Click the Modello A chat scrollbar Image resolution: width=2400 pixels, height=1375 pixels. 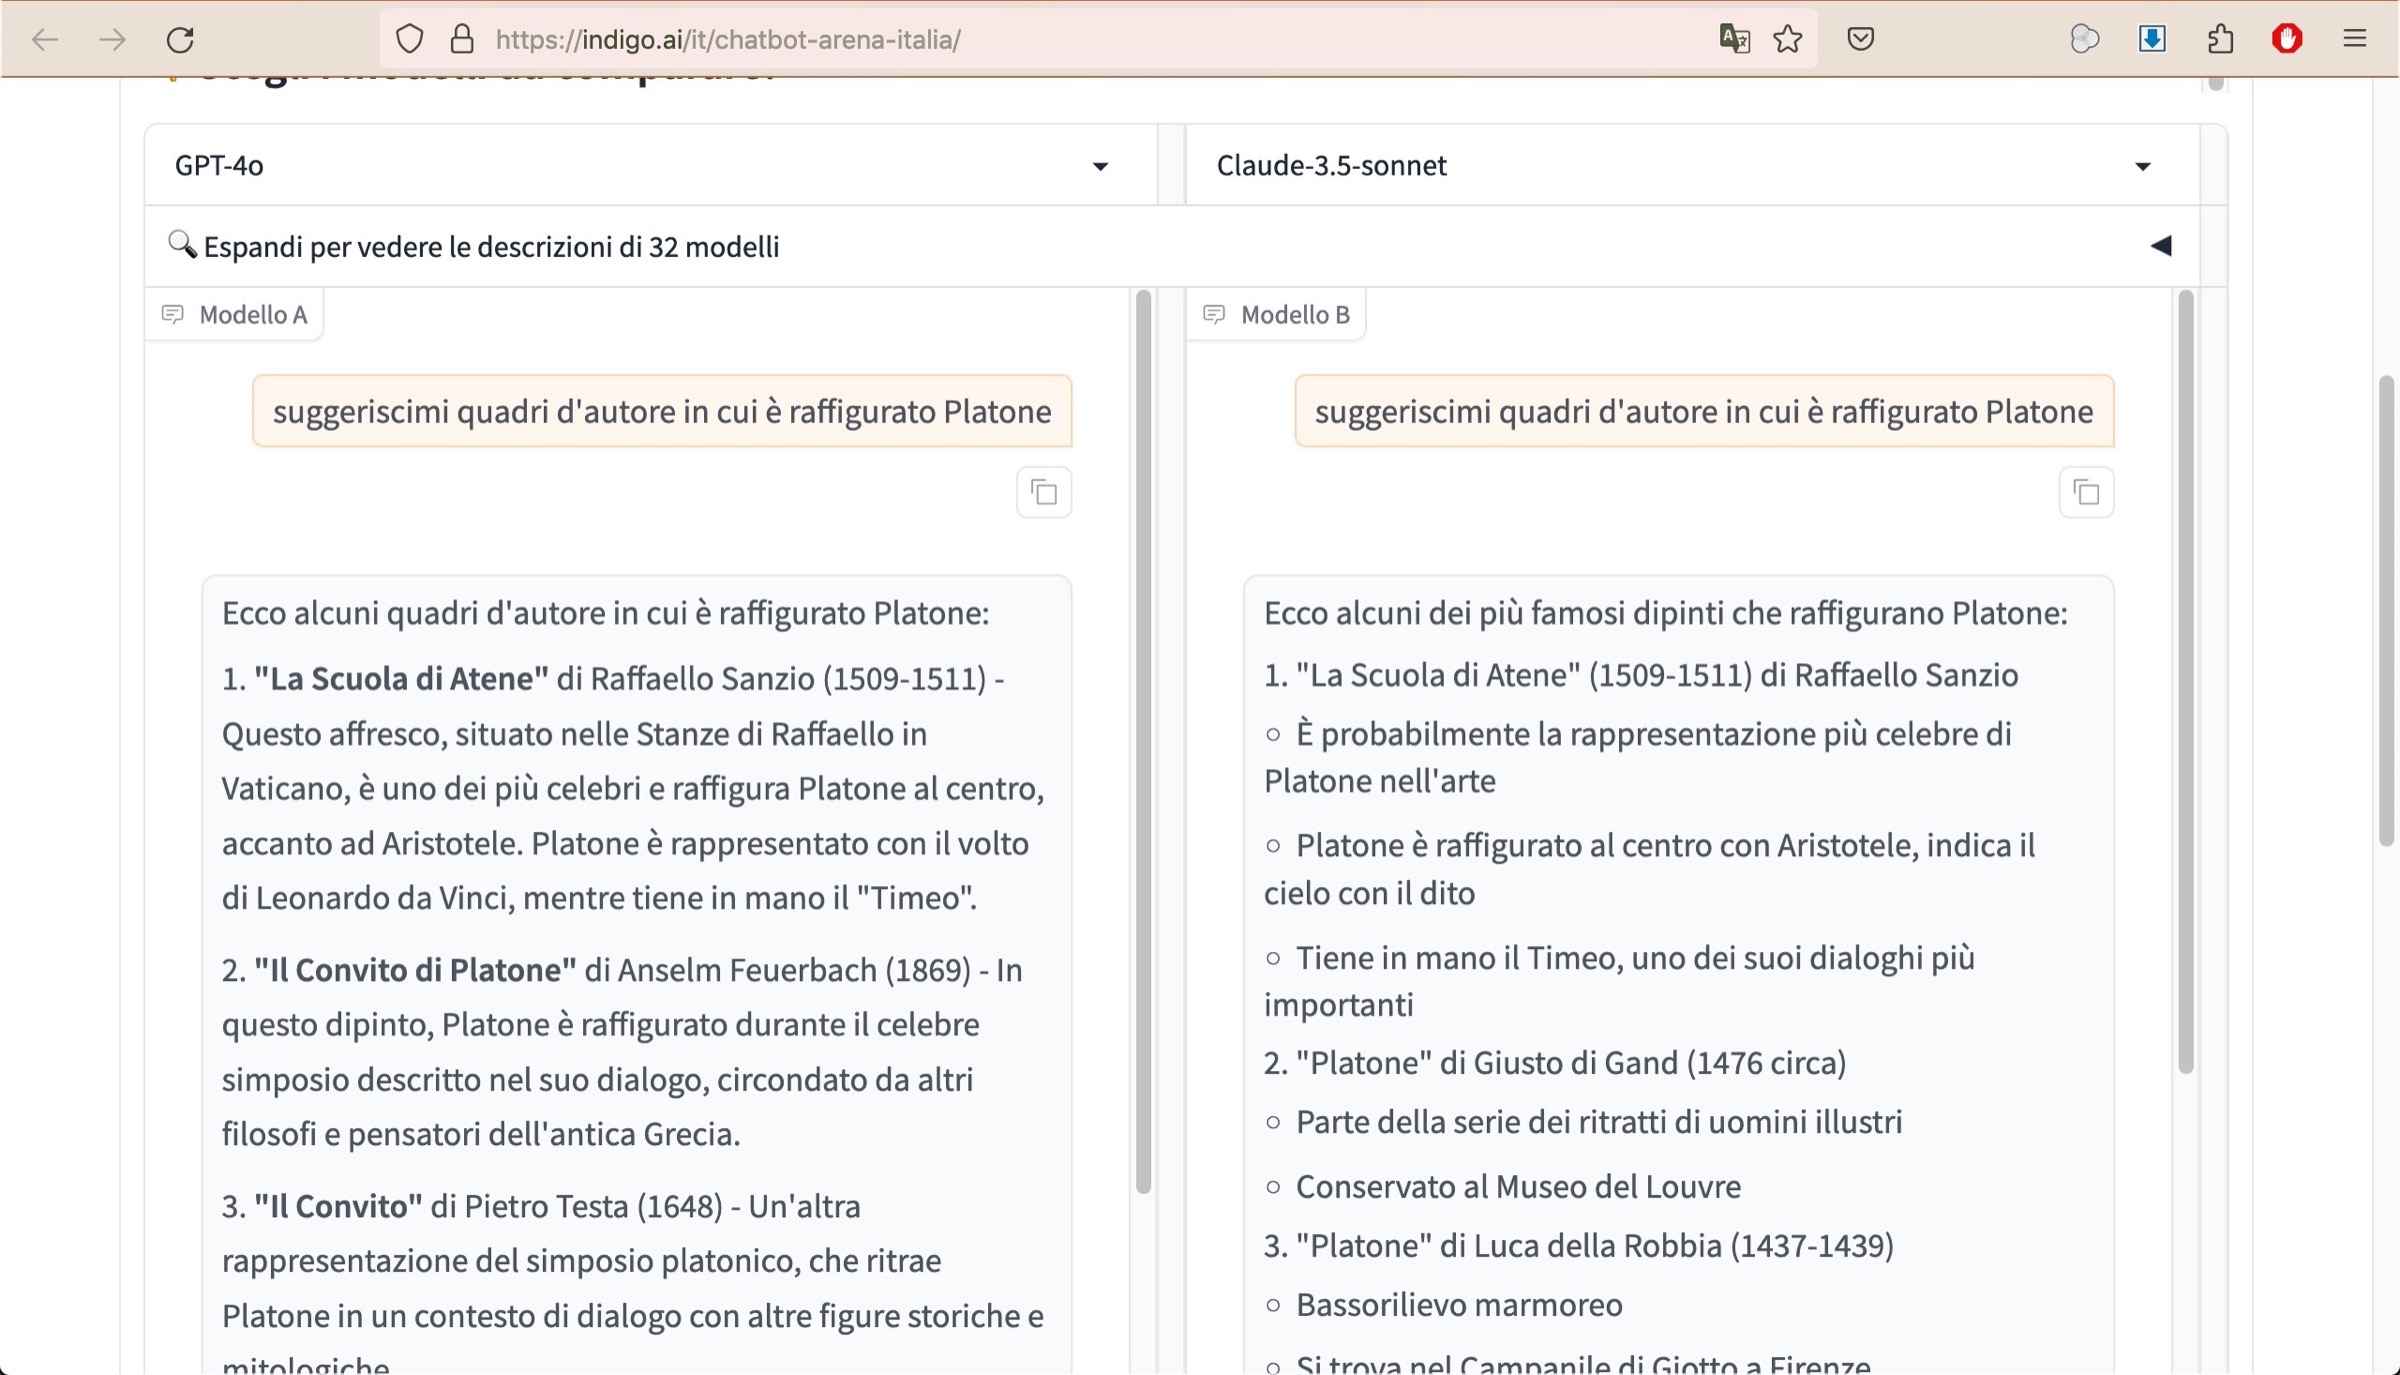point(1143,740)
